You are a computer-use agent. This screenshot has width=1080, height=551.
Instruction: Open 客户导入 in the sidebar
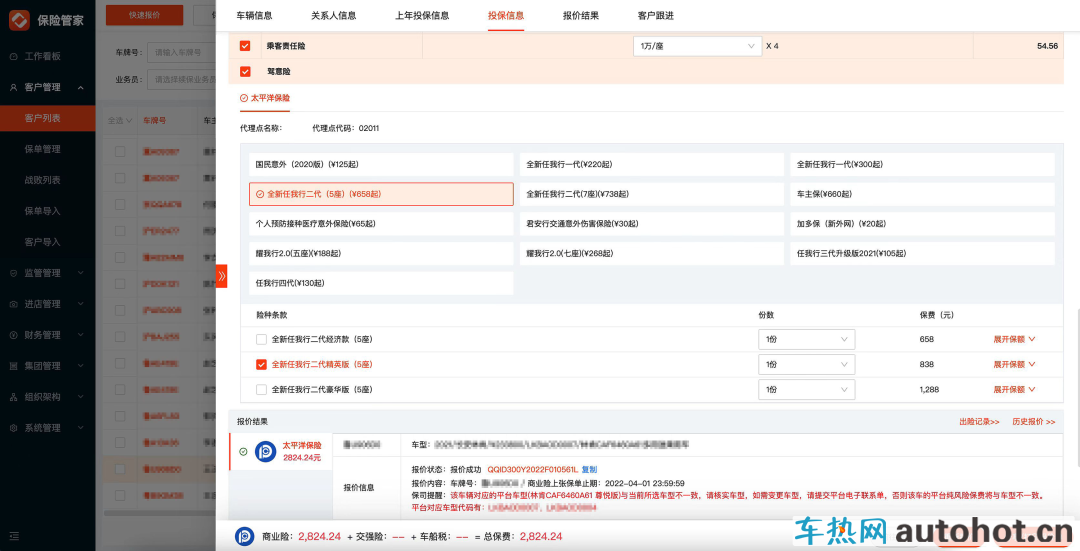coord(43,242)
